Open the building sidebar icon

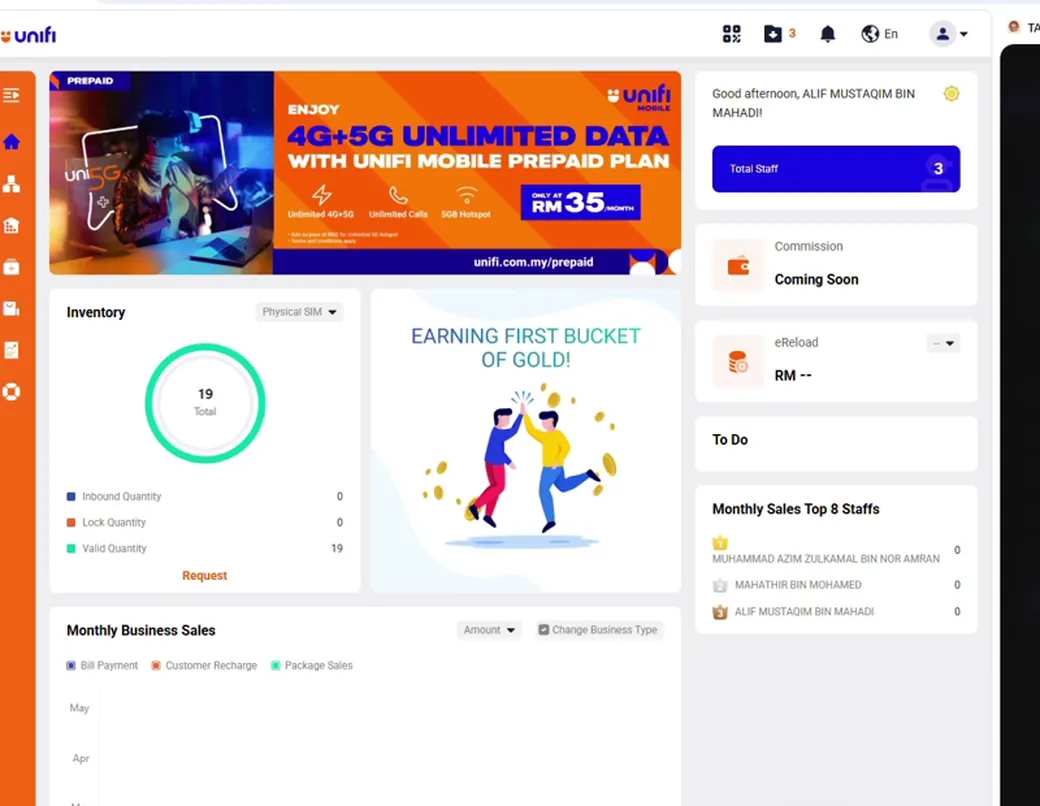tap(11, 226)
